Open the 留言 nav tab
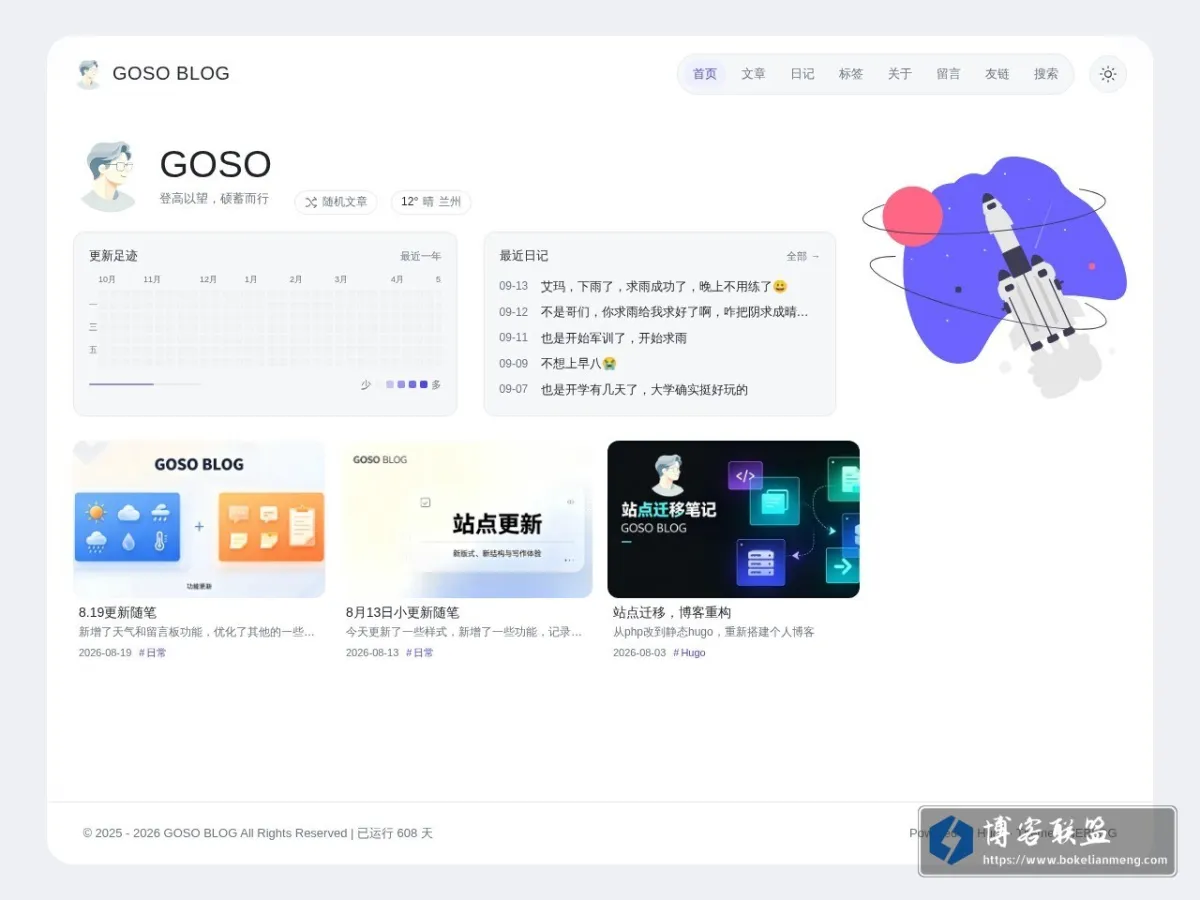 [948, 74]
